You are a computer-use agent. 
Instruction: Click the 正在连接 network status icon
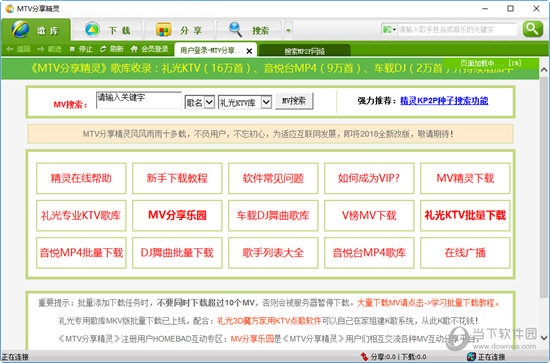tap(471, 357)
